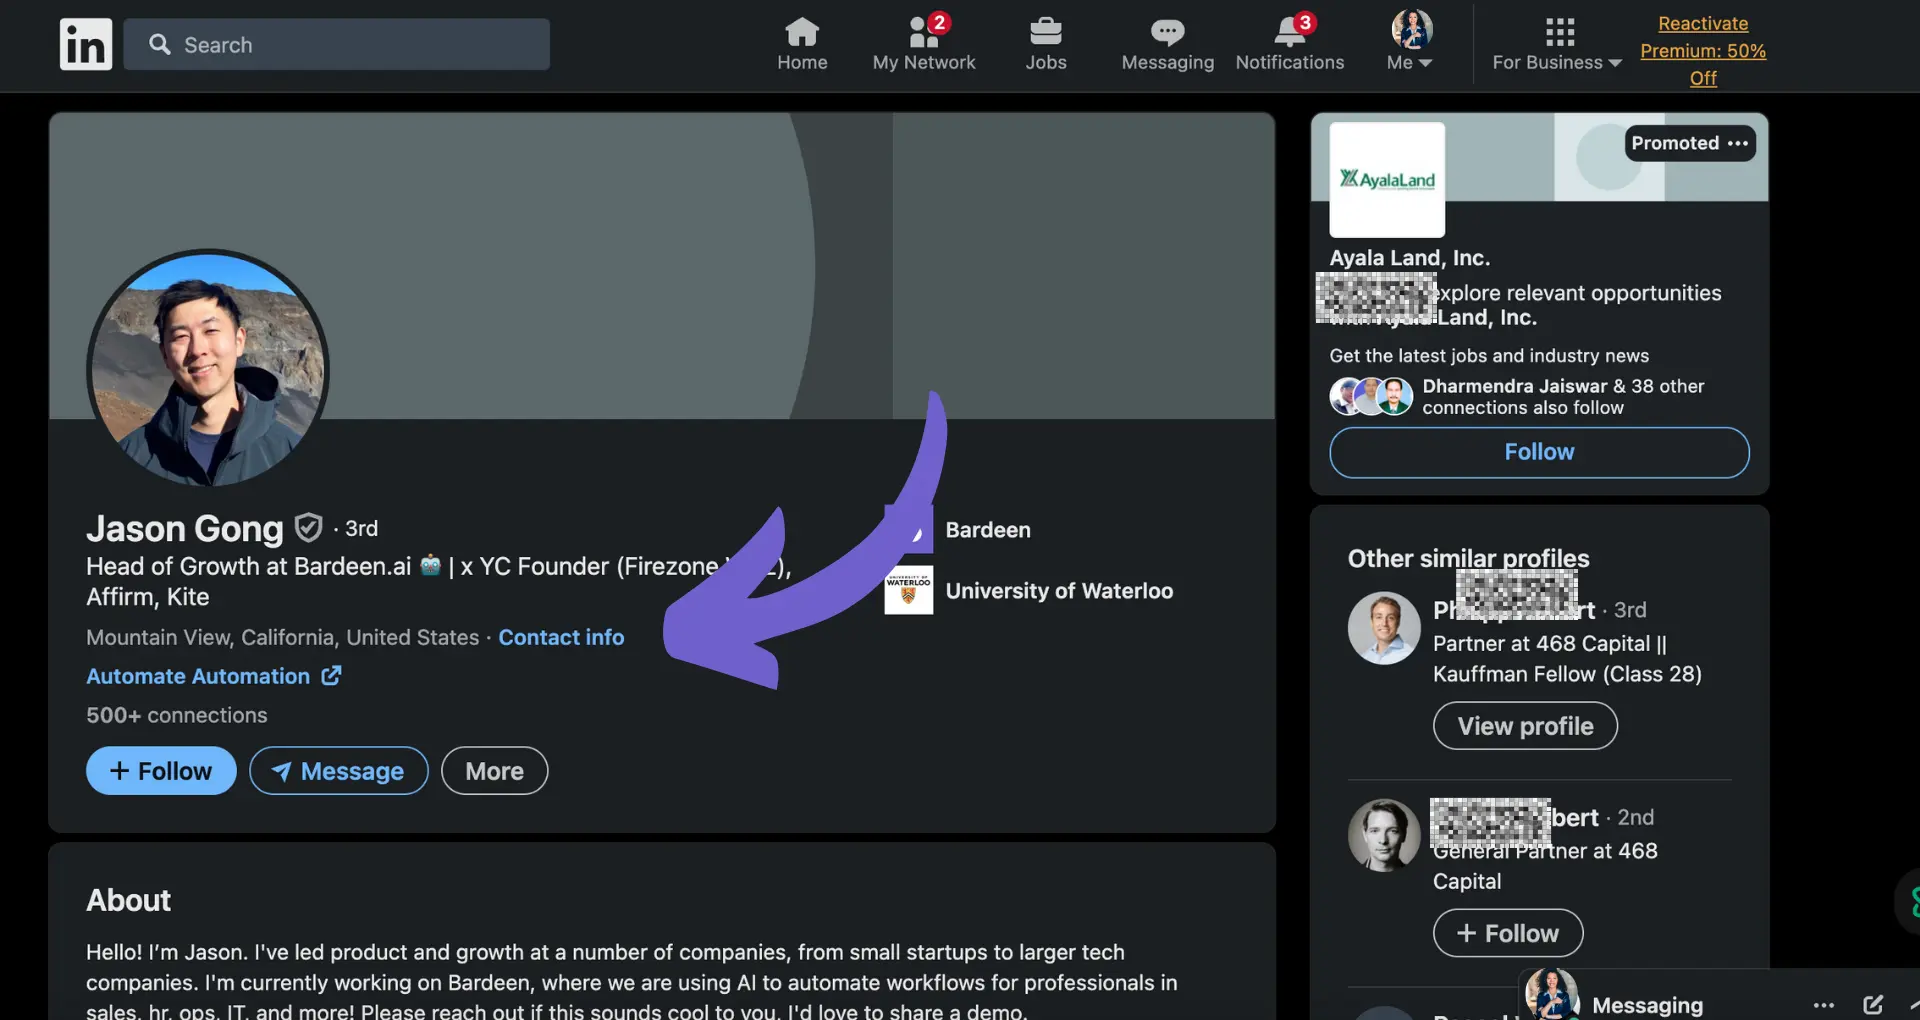Click Dharmendra Jaiswar connections avatars
Image resolution: width=1920 pixels, height=1020 pixels.
(x=1371, y=396)
